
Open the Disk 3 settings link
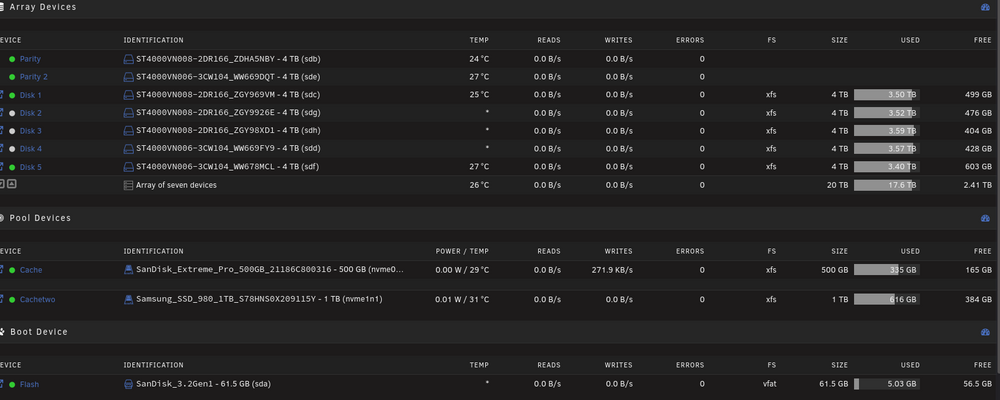pyautogui.click(x=31, y=131)
